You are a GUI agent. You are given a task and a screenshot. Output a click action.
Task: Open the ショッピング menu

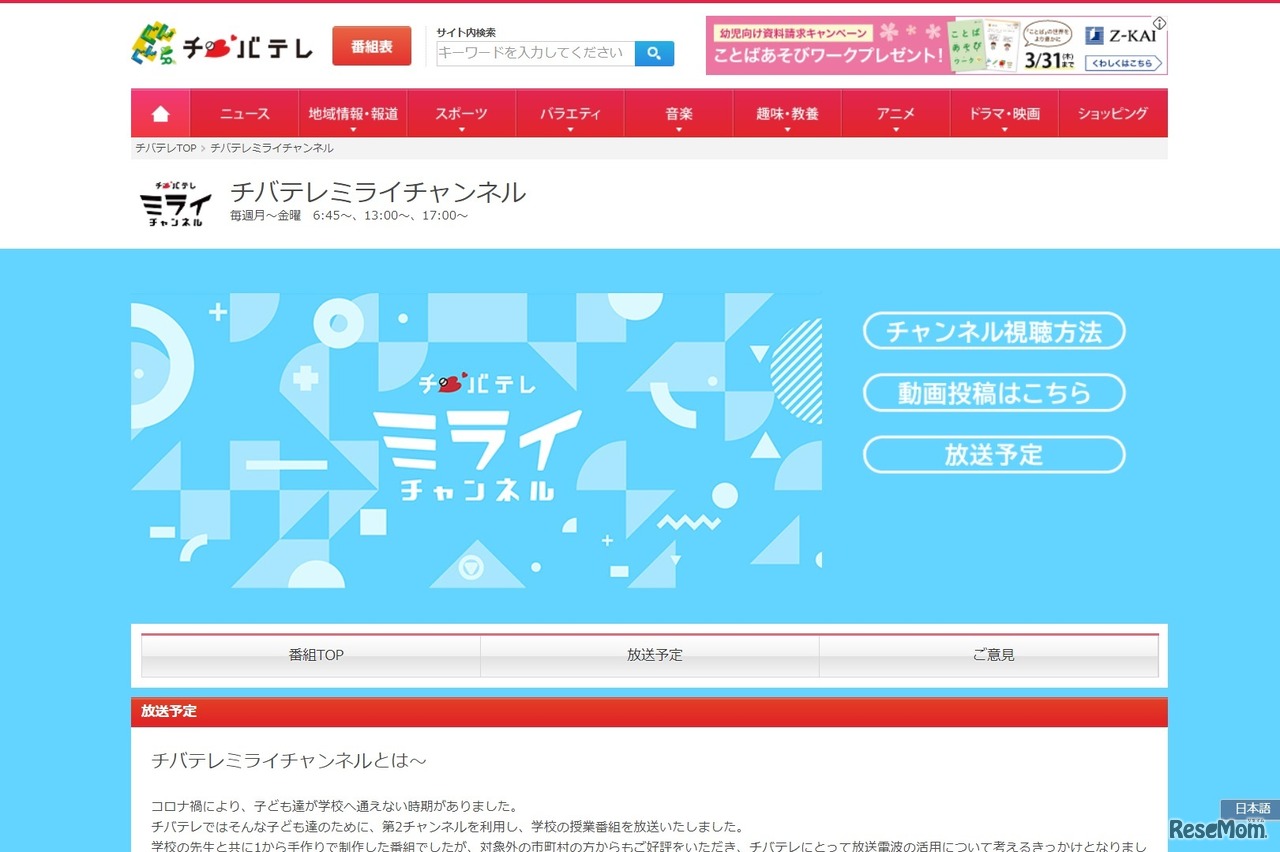click(1113, 114)
